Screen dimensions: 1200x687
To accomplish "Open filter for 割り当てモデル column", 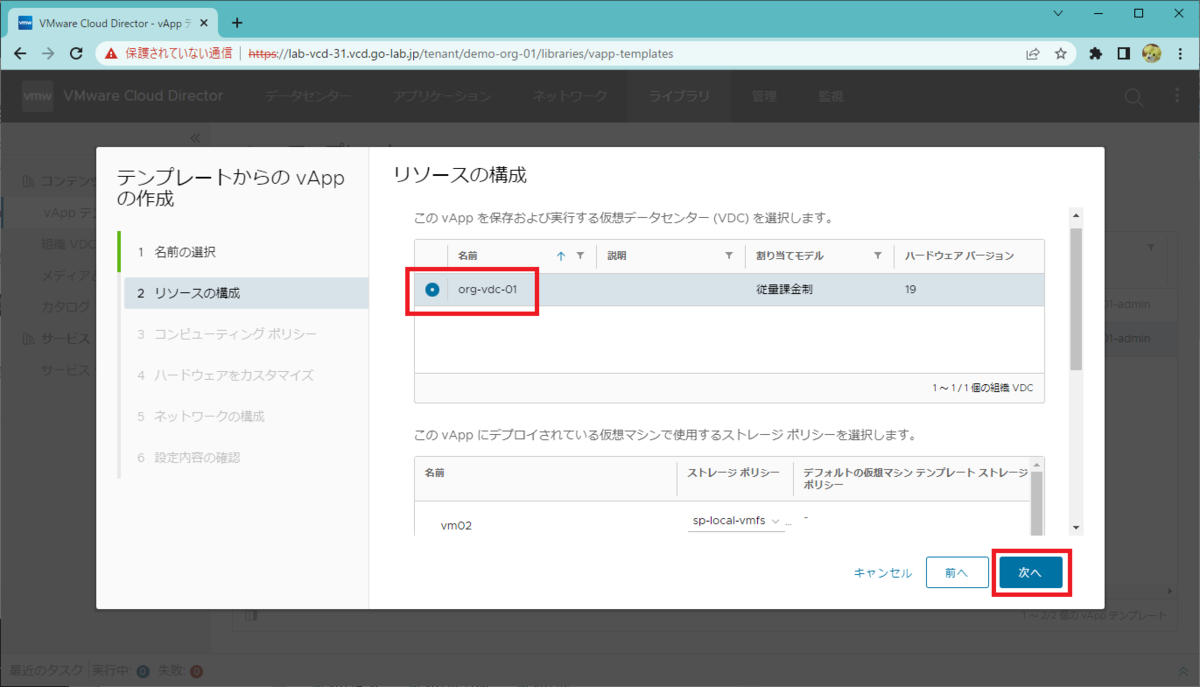I will 878,256.
